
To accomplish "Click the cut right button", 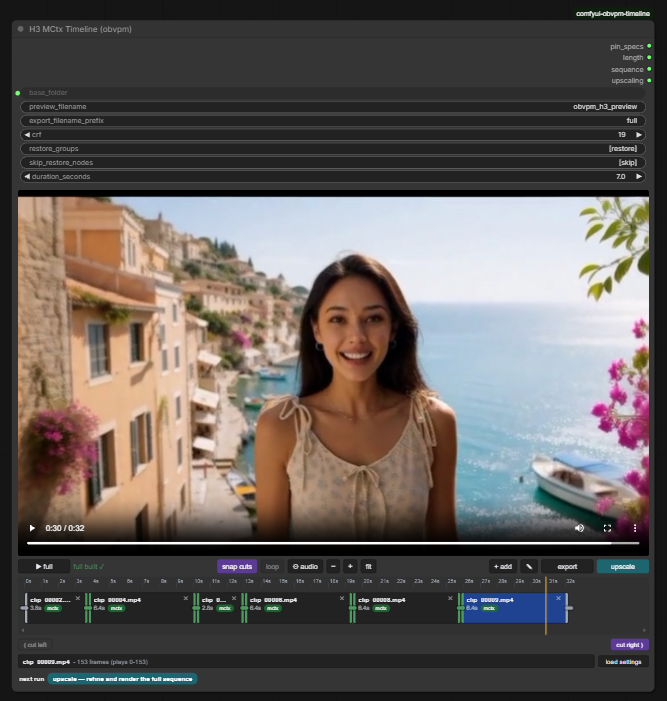I will (x=629, y=645).
